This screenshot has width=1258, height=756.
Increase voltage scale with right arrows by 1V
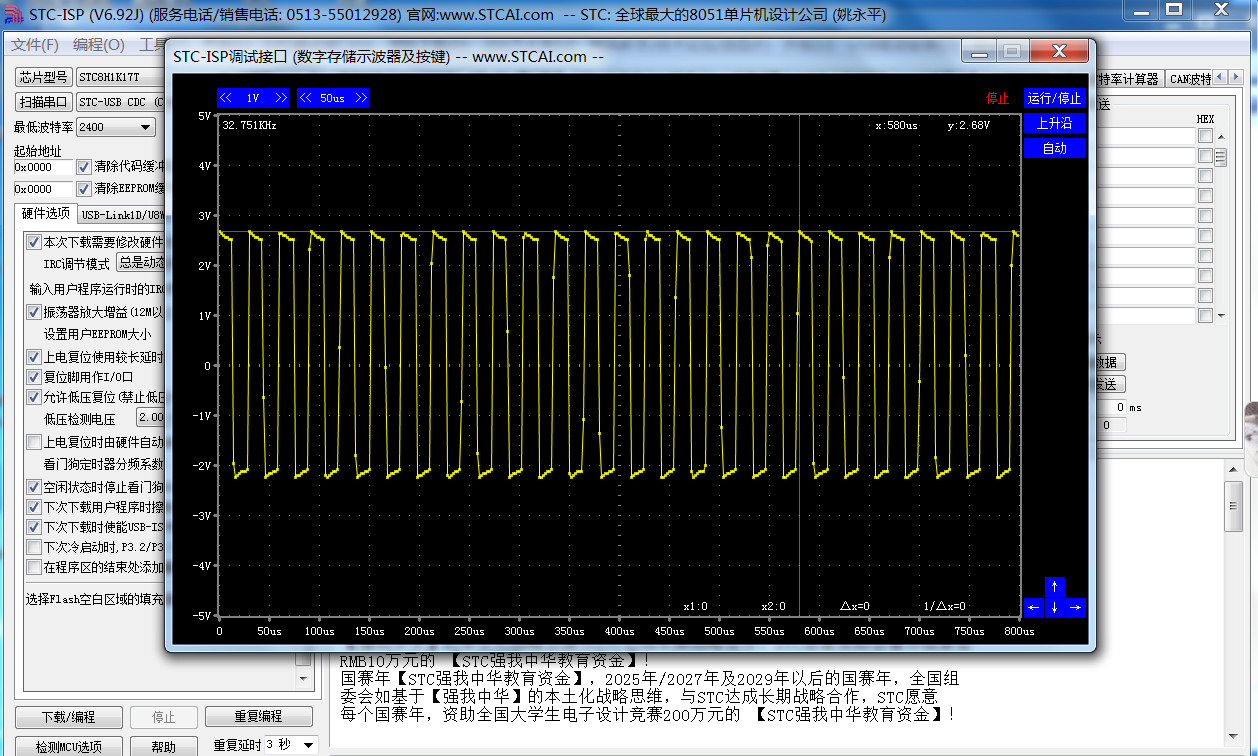coord(280,98)
